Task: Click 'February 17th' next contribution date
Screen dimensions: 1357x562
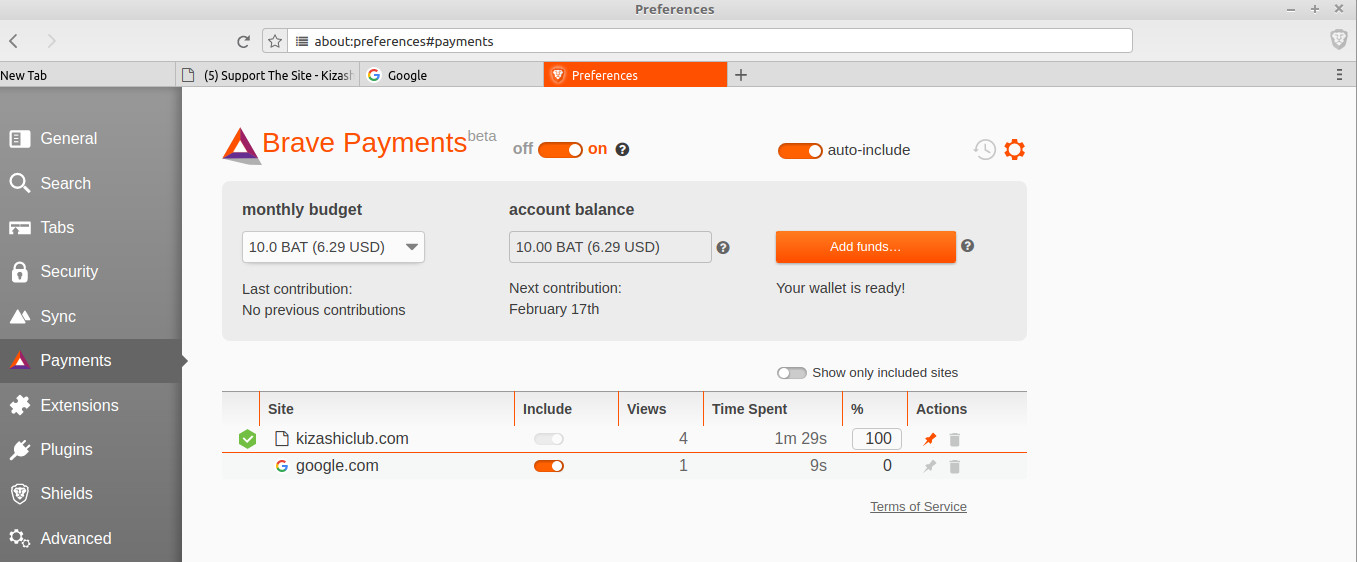Action: (x=554, y=309)
